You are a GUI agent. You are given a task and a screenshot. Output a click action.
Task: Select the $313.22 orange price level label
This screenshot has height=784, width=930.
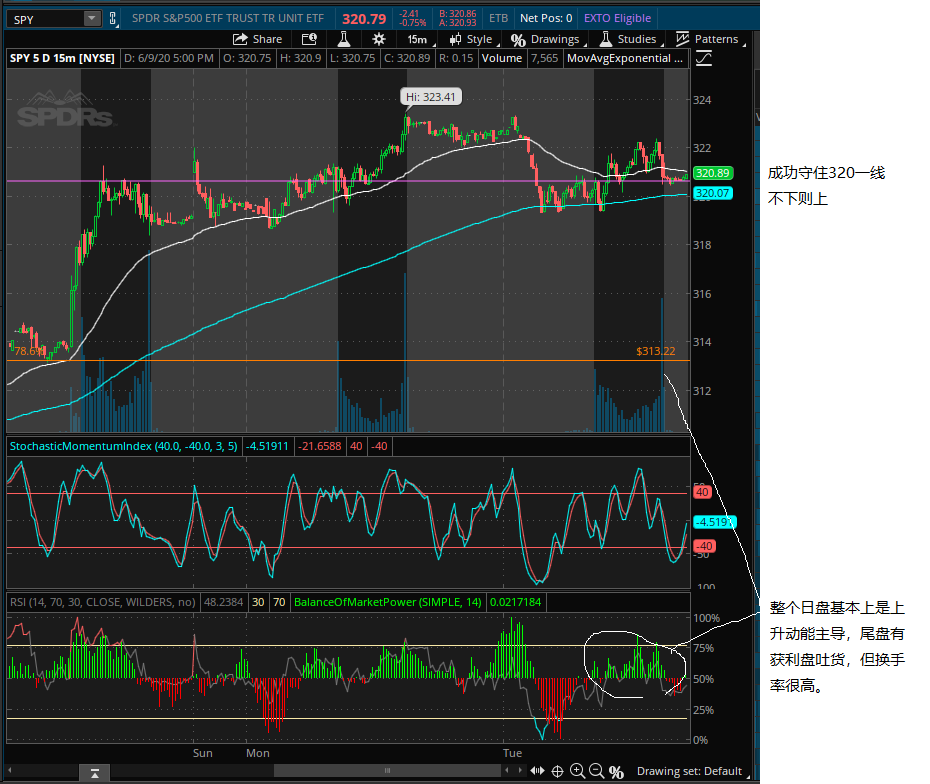pos(655,351)
